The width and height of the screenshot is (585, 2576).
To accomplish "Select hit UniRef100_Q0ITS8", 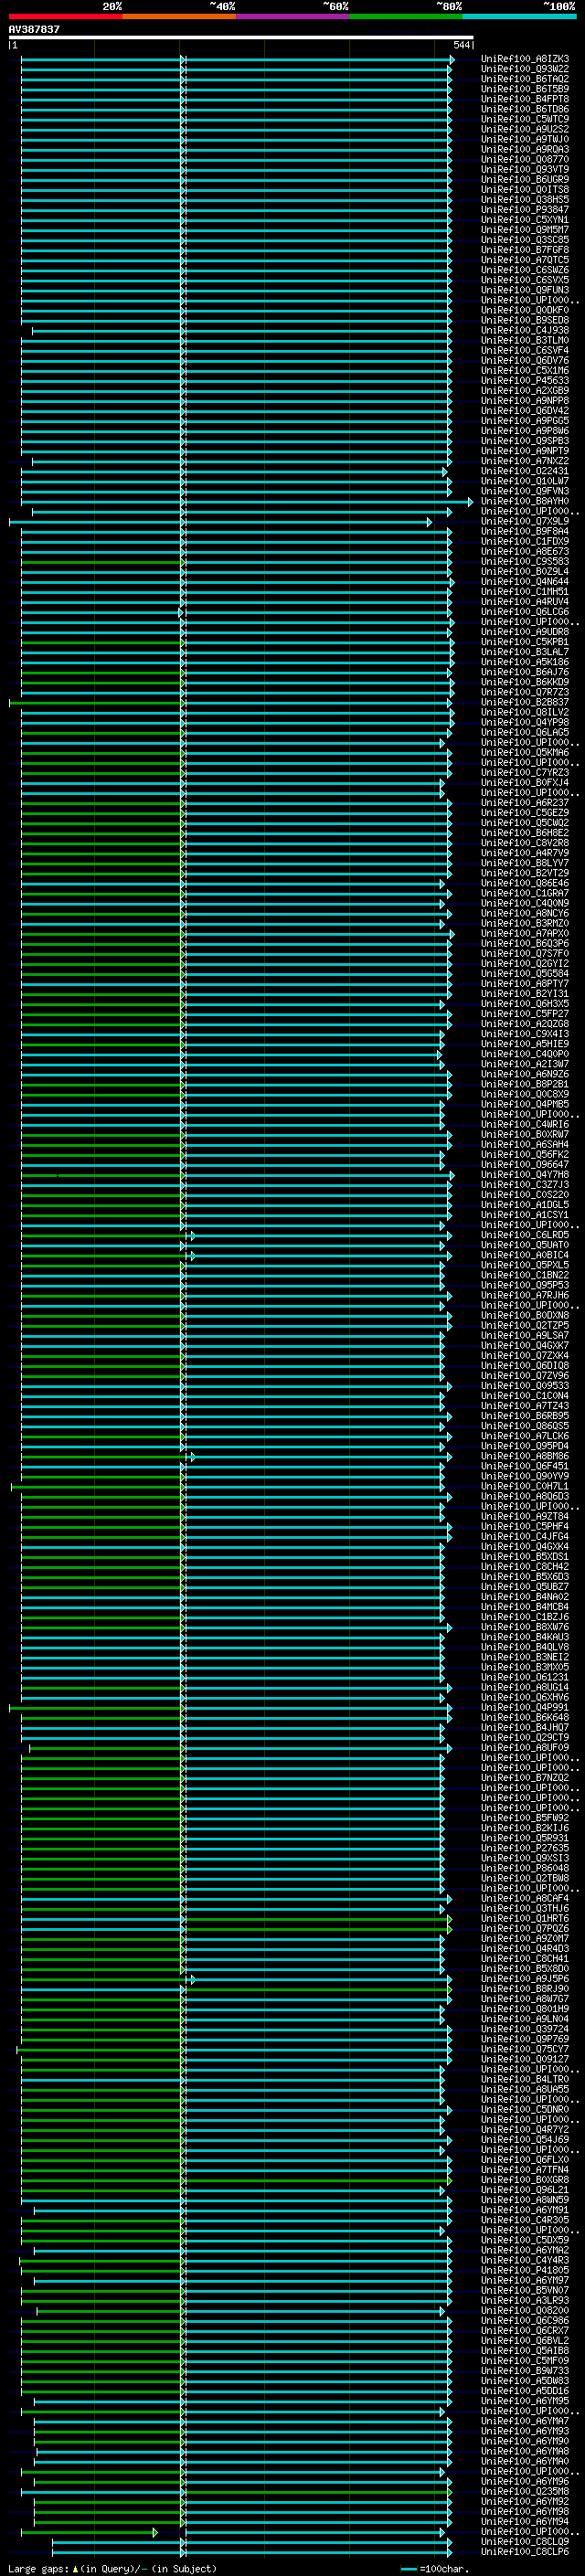I will (524, 189).
